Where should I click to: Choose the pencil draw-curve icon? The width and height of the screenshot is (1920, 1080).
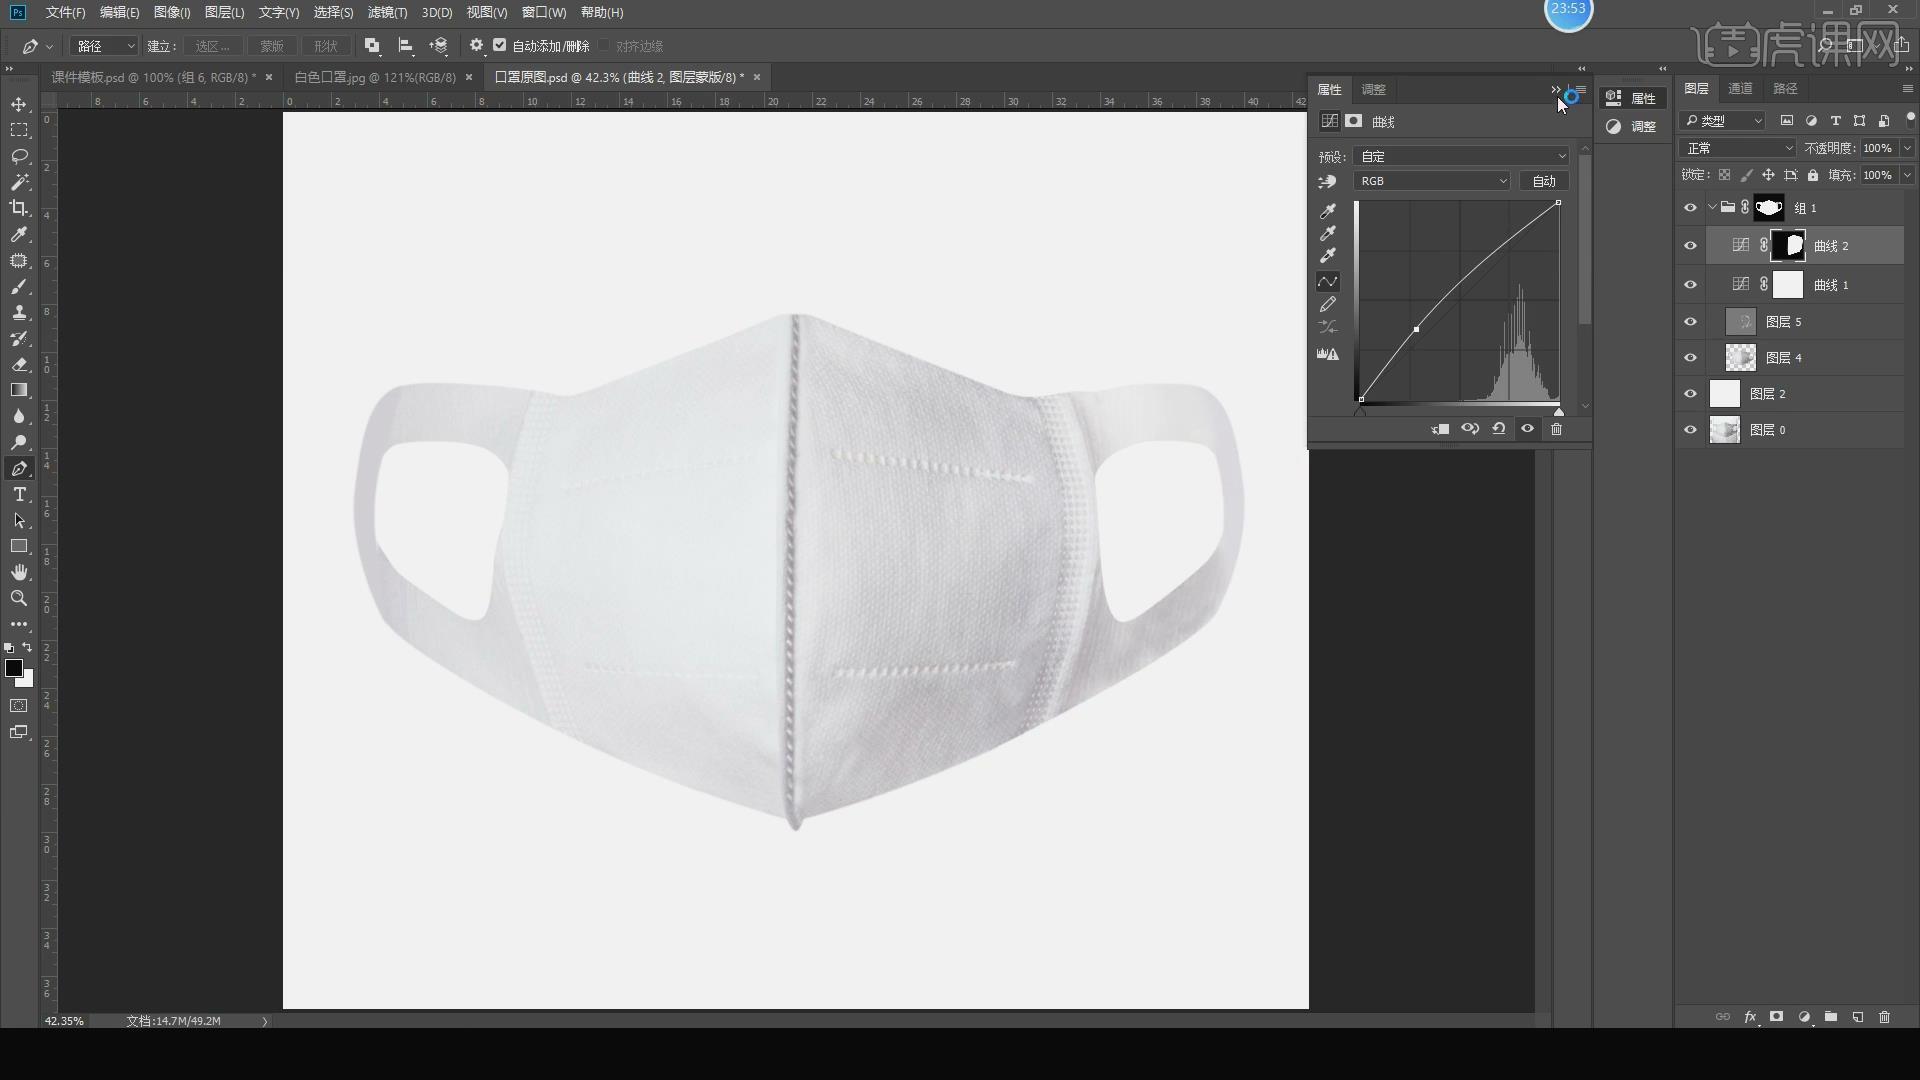tap(1328, 305)
